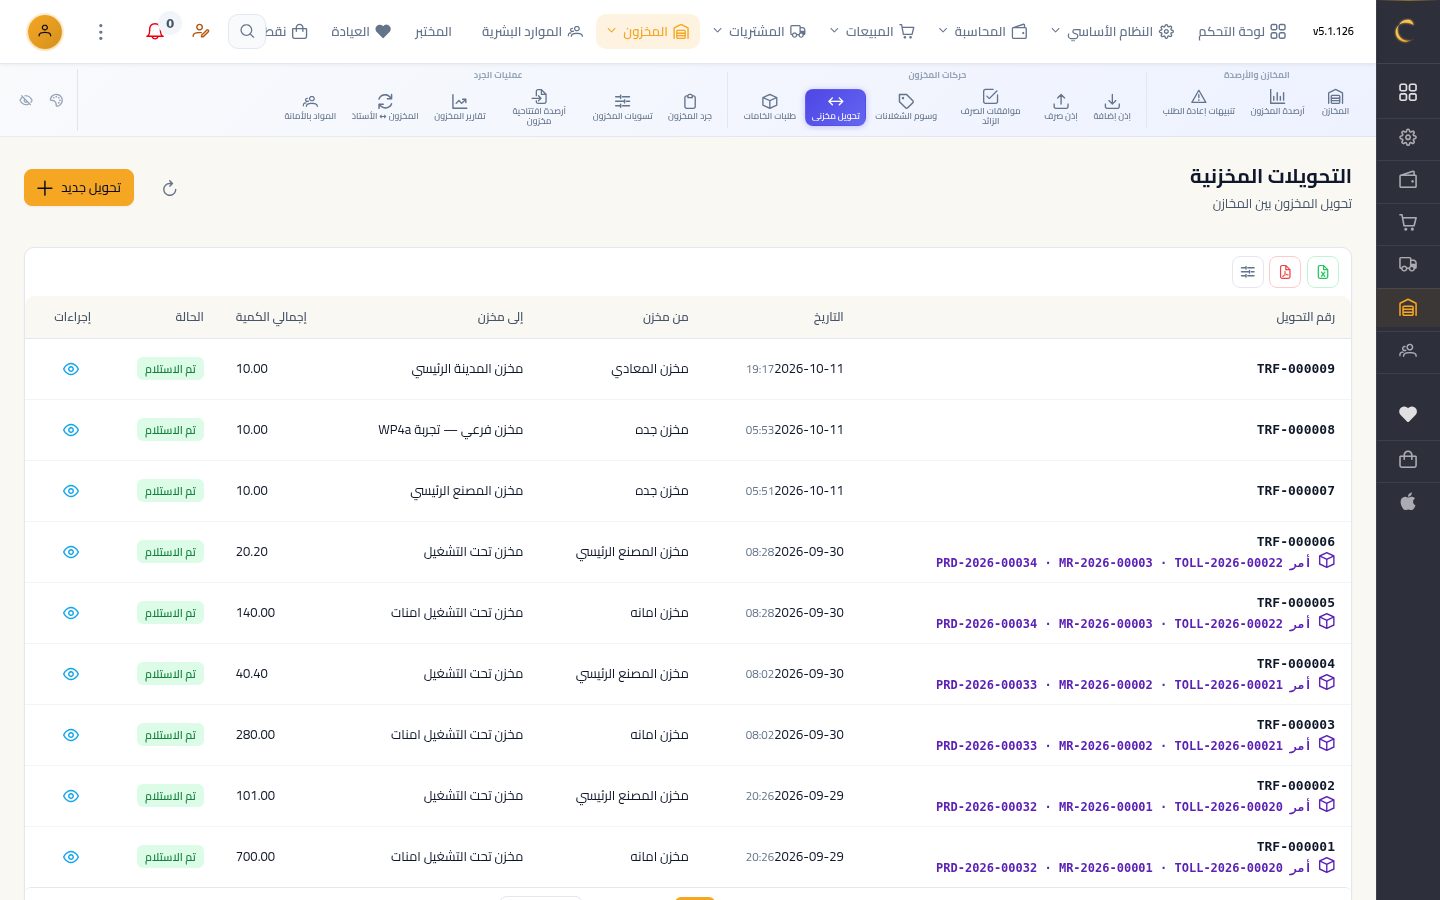Open أرصدة المخزون stock balances tool
The image size is (1440, 900).
tap(1277, 102)
